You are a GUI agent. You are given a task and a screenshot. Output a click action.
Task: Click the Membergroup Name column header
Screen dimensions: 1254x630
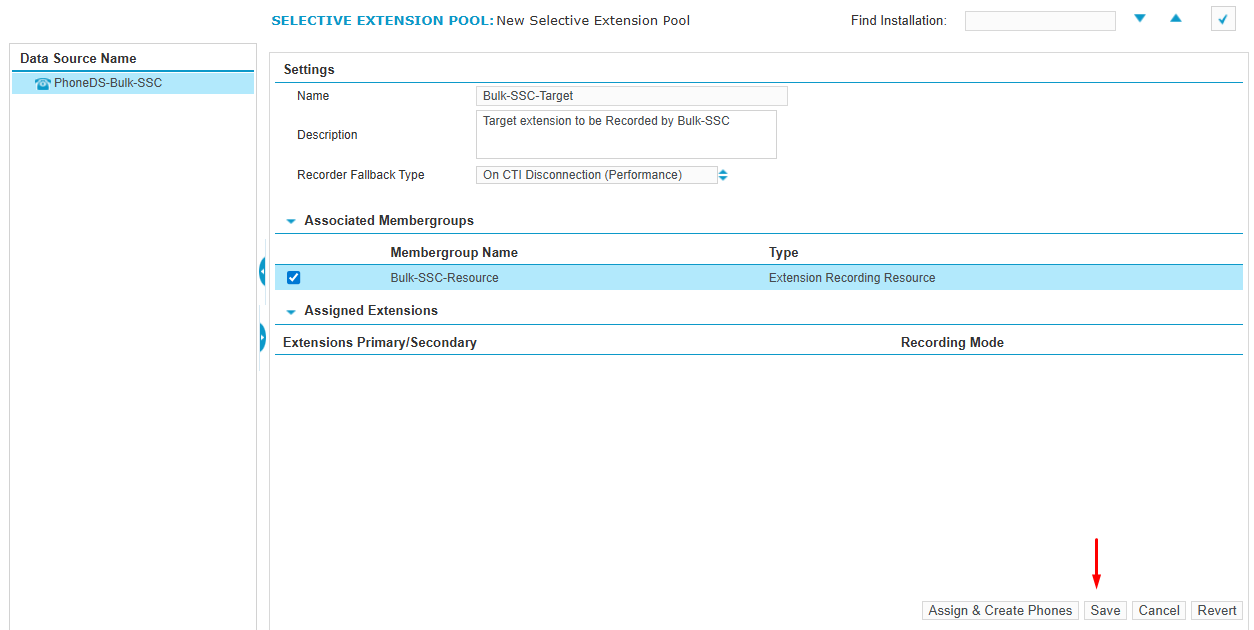454,252
